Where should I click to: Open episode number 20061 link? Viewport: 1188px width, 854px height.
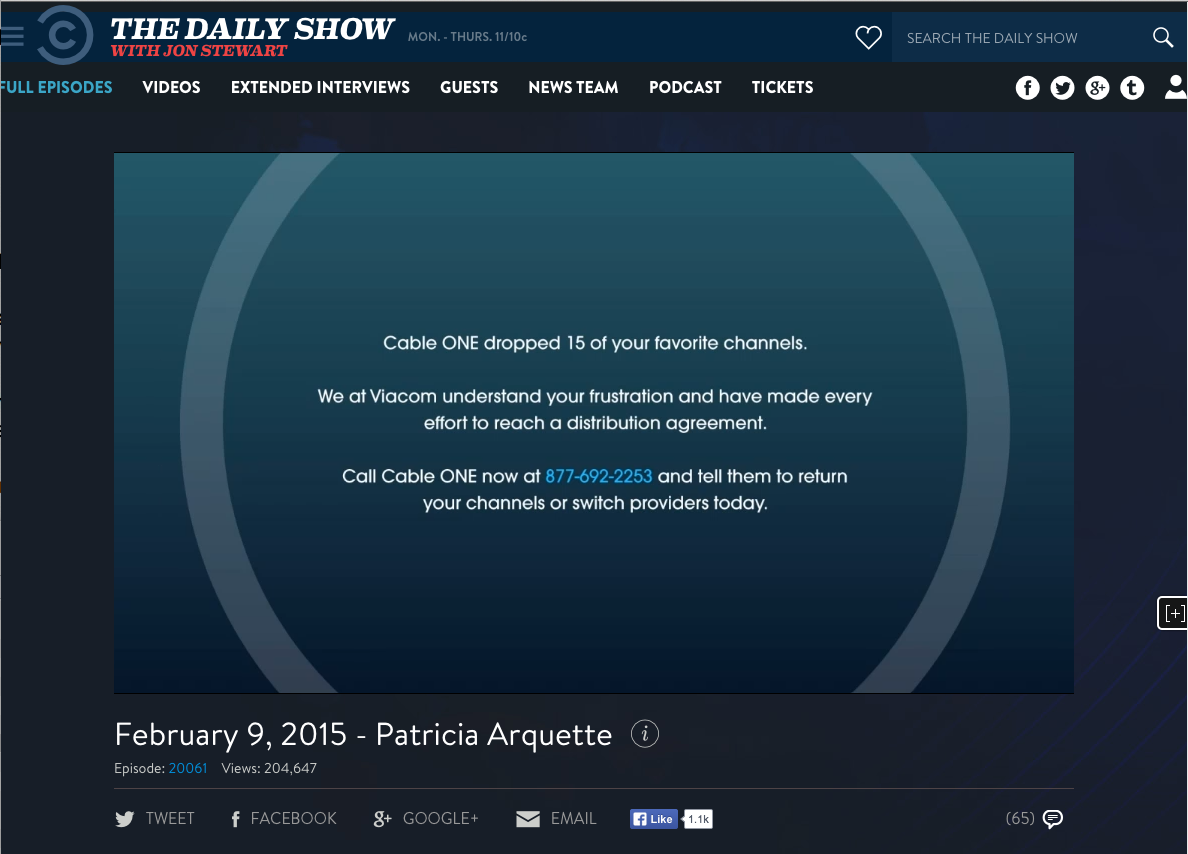click(188, 768)
